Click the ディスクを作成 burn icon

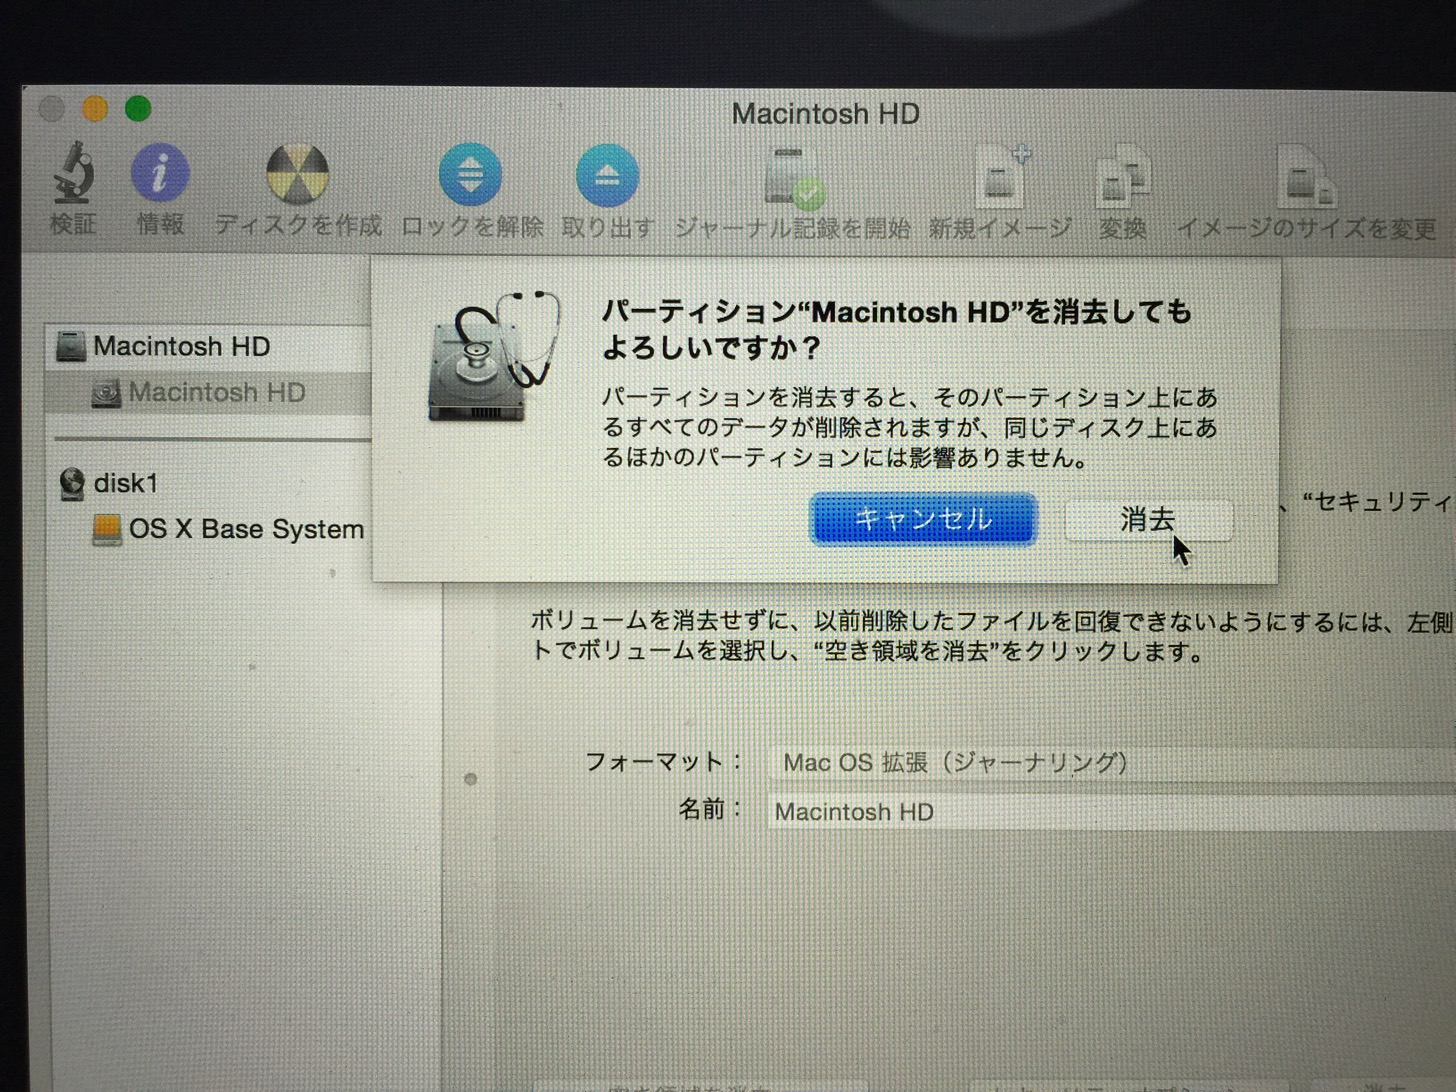tap(297, 174)
